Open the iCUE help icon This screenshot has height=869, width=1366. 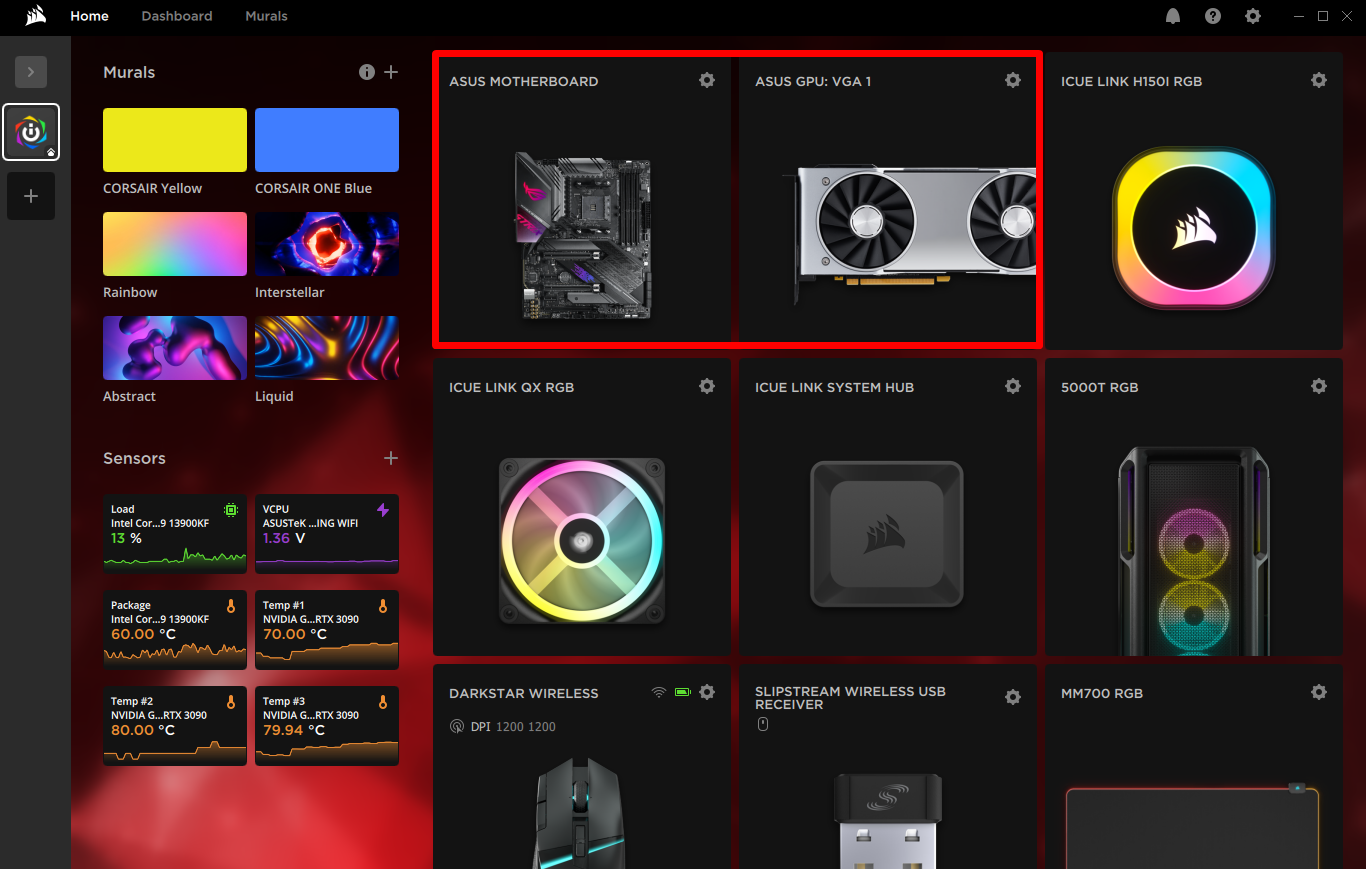point(1212,16)
